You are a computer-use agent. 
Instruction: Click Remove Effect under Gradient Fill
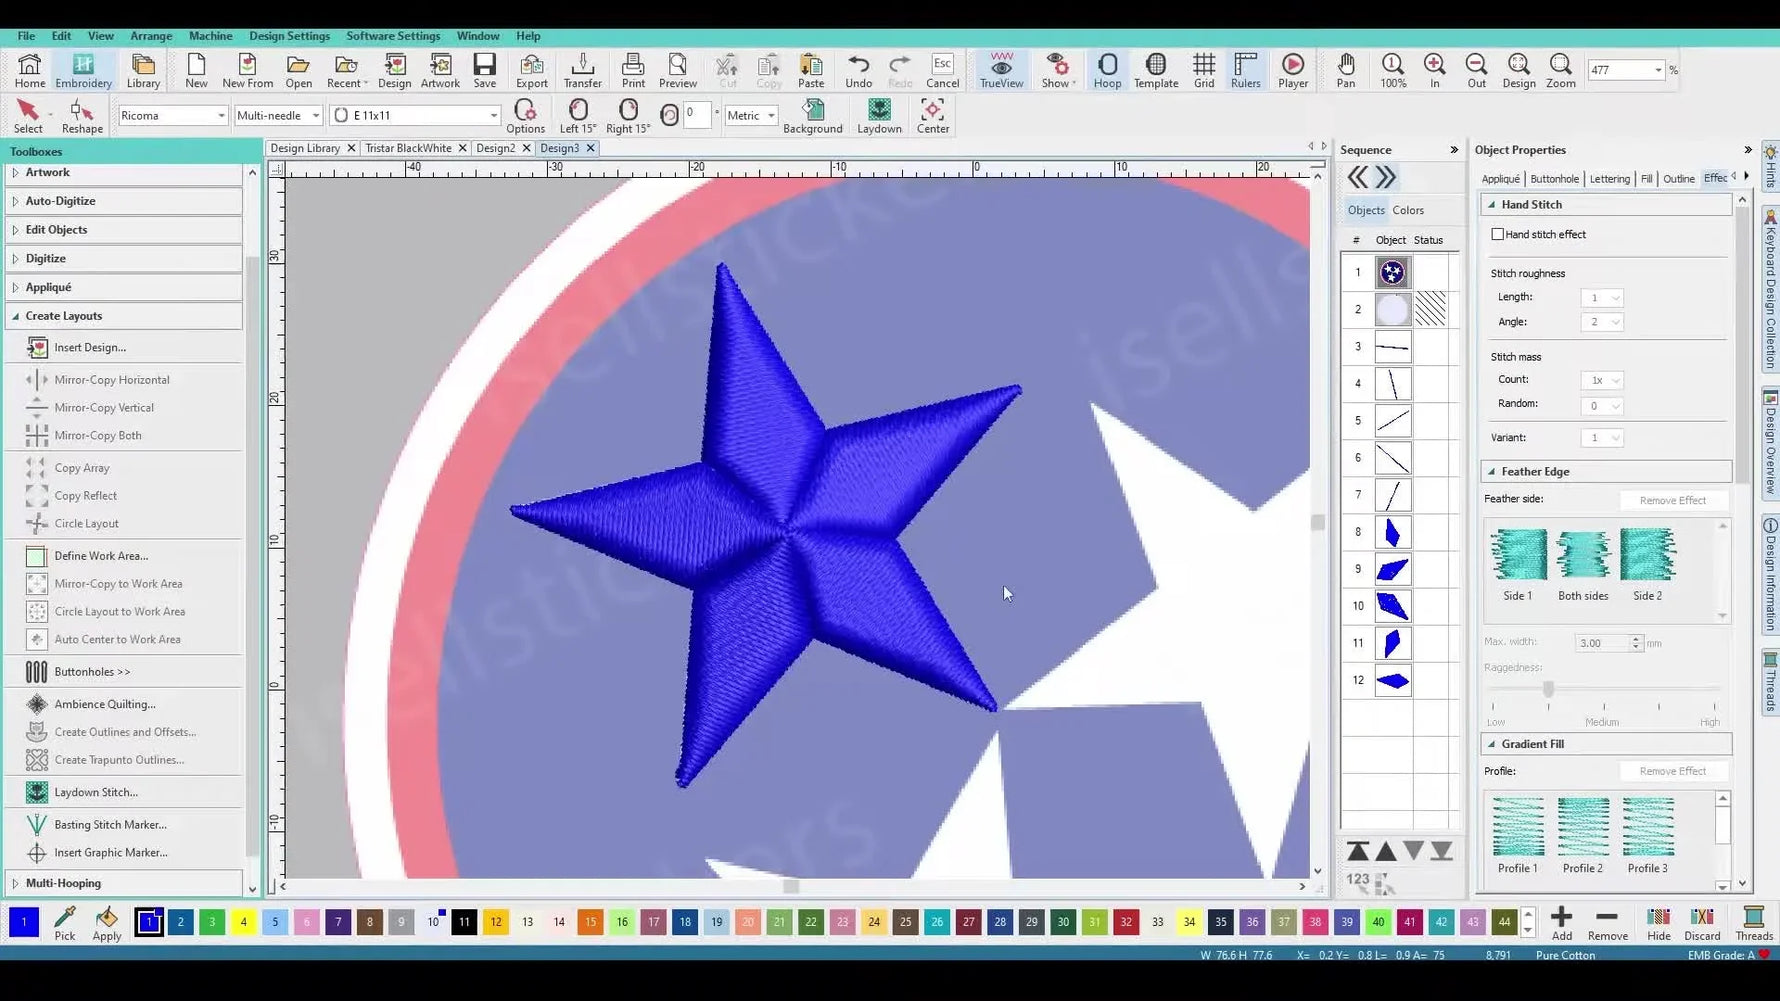[1673, 771]
